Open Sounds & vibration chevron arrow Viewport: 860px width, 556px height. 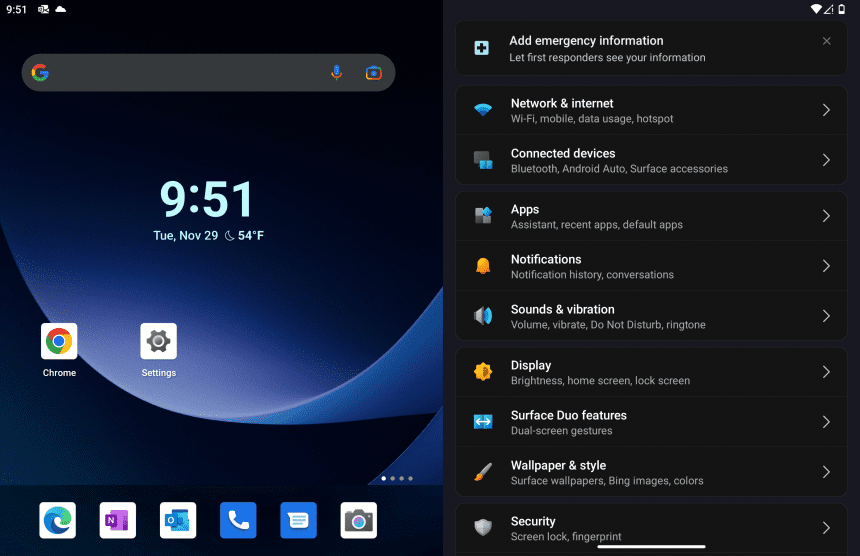point(826,316)
